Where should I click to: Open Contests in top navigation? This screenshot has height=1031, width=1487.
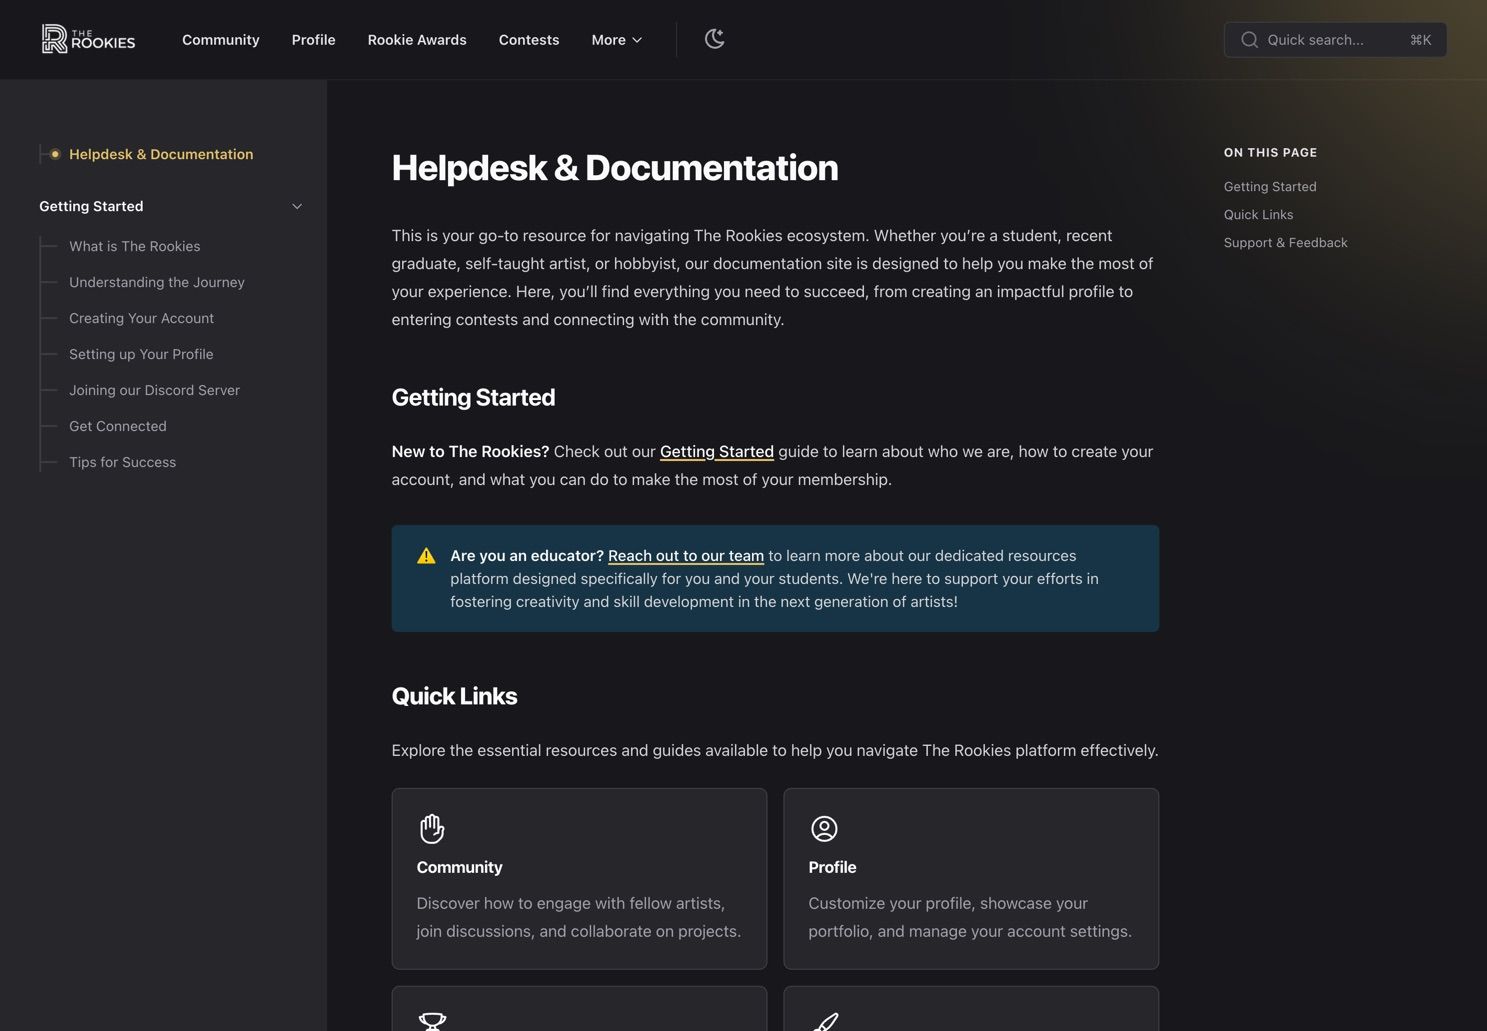[x=529, y=40]
